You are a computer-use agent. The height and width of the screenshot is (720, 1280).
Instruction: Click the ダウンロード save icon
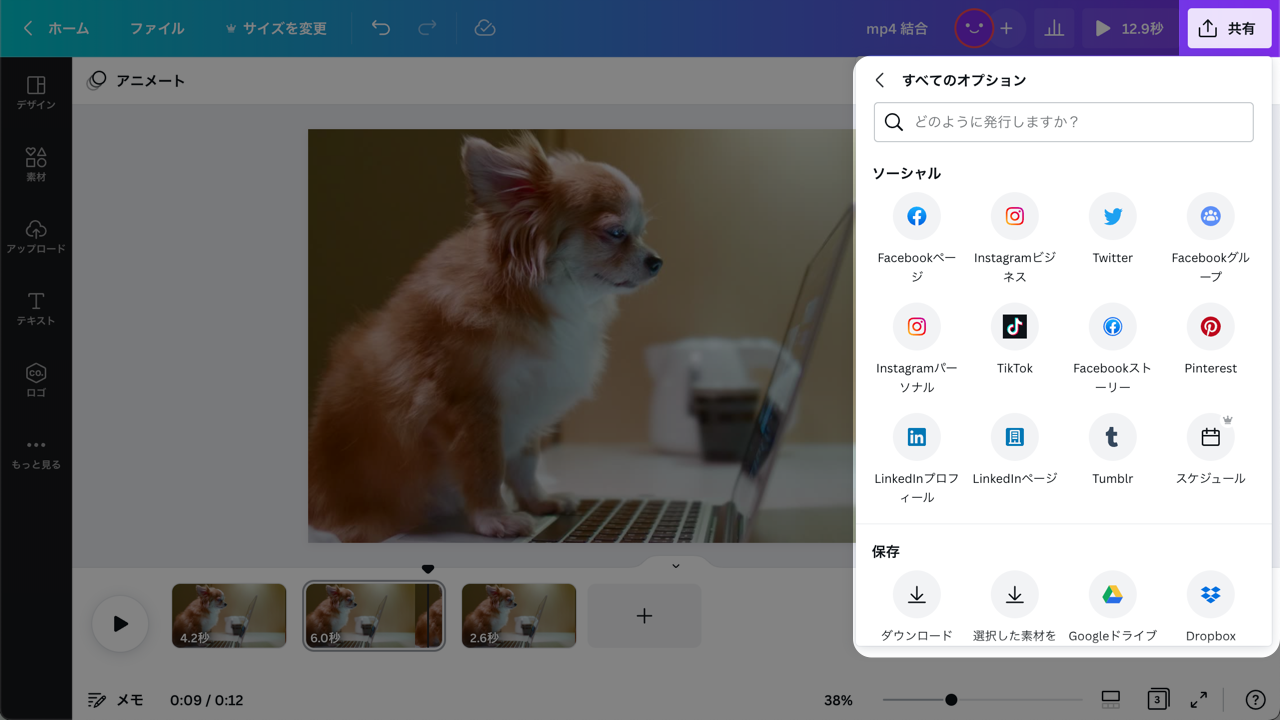tap(916, 595)
